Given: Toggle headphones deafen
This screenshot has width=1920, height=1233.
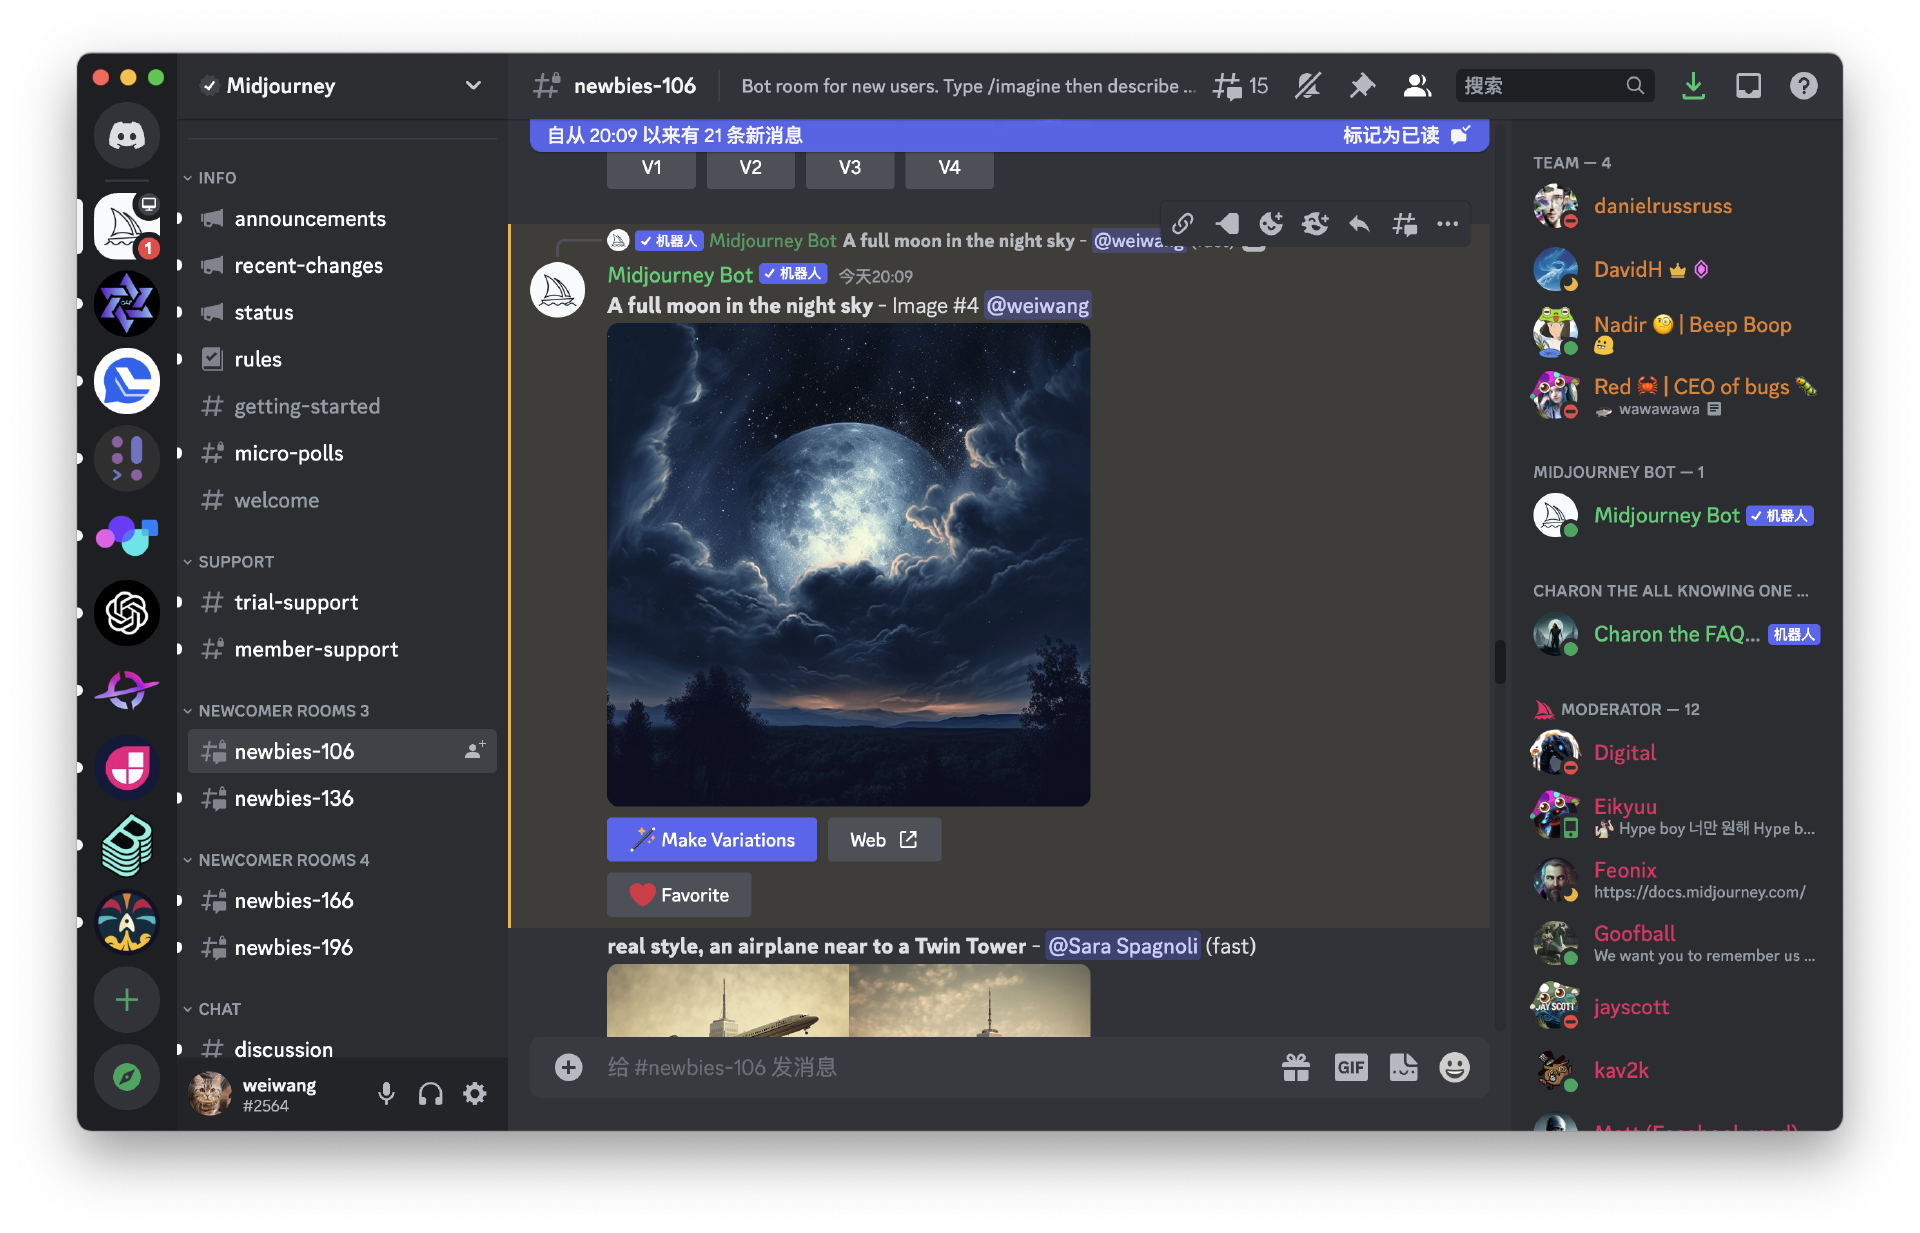Looking at the screenshot, I should 430,1094.
